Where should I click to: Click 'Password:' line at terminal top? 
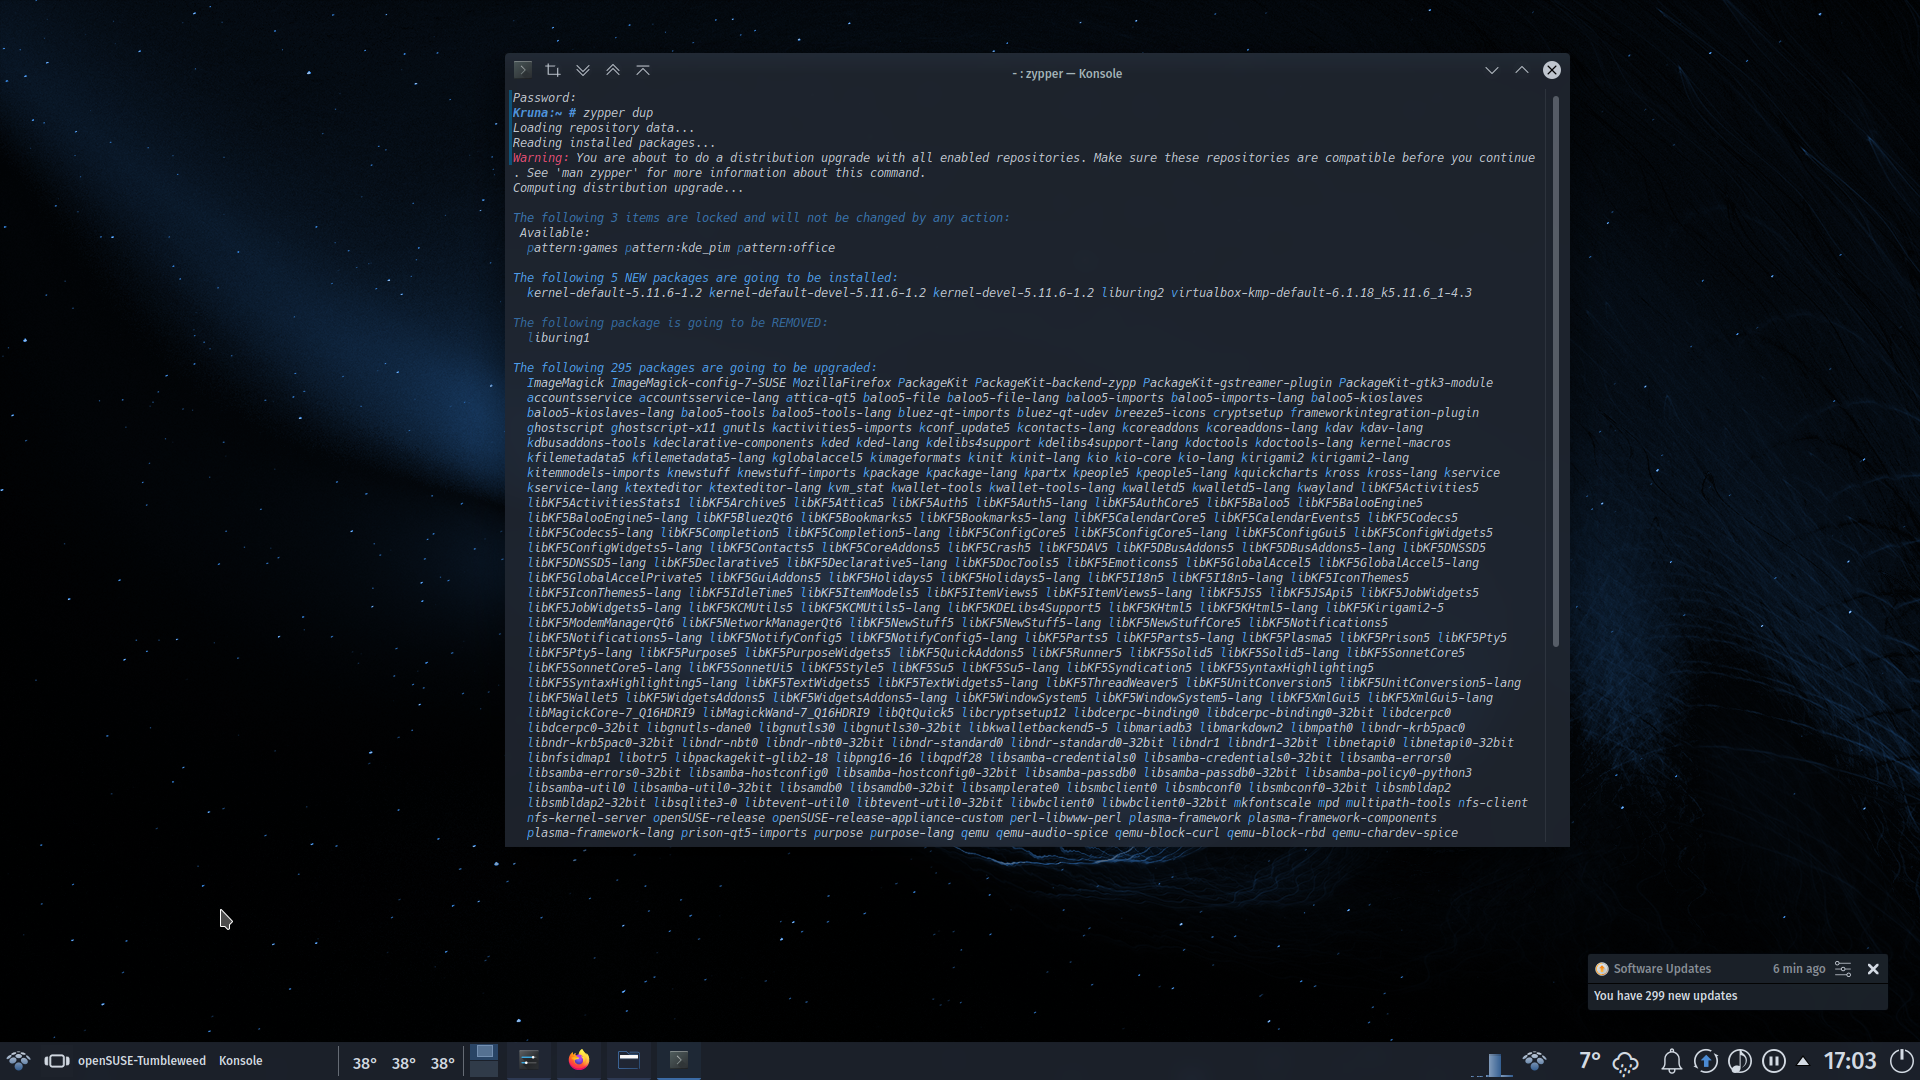544,98
